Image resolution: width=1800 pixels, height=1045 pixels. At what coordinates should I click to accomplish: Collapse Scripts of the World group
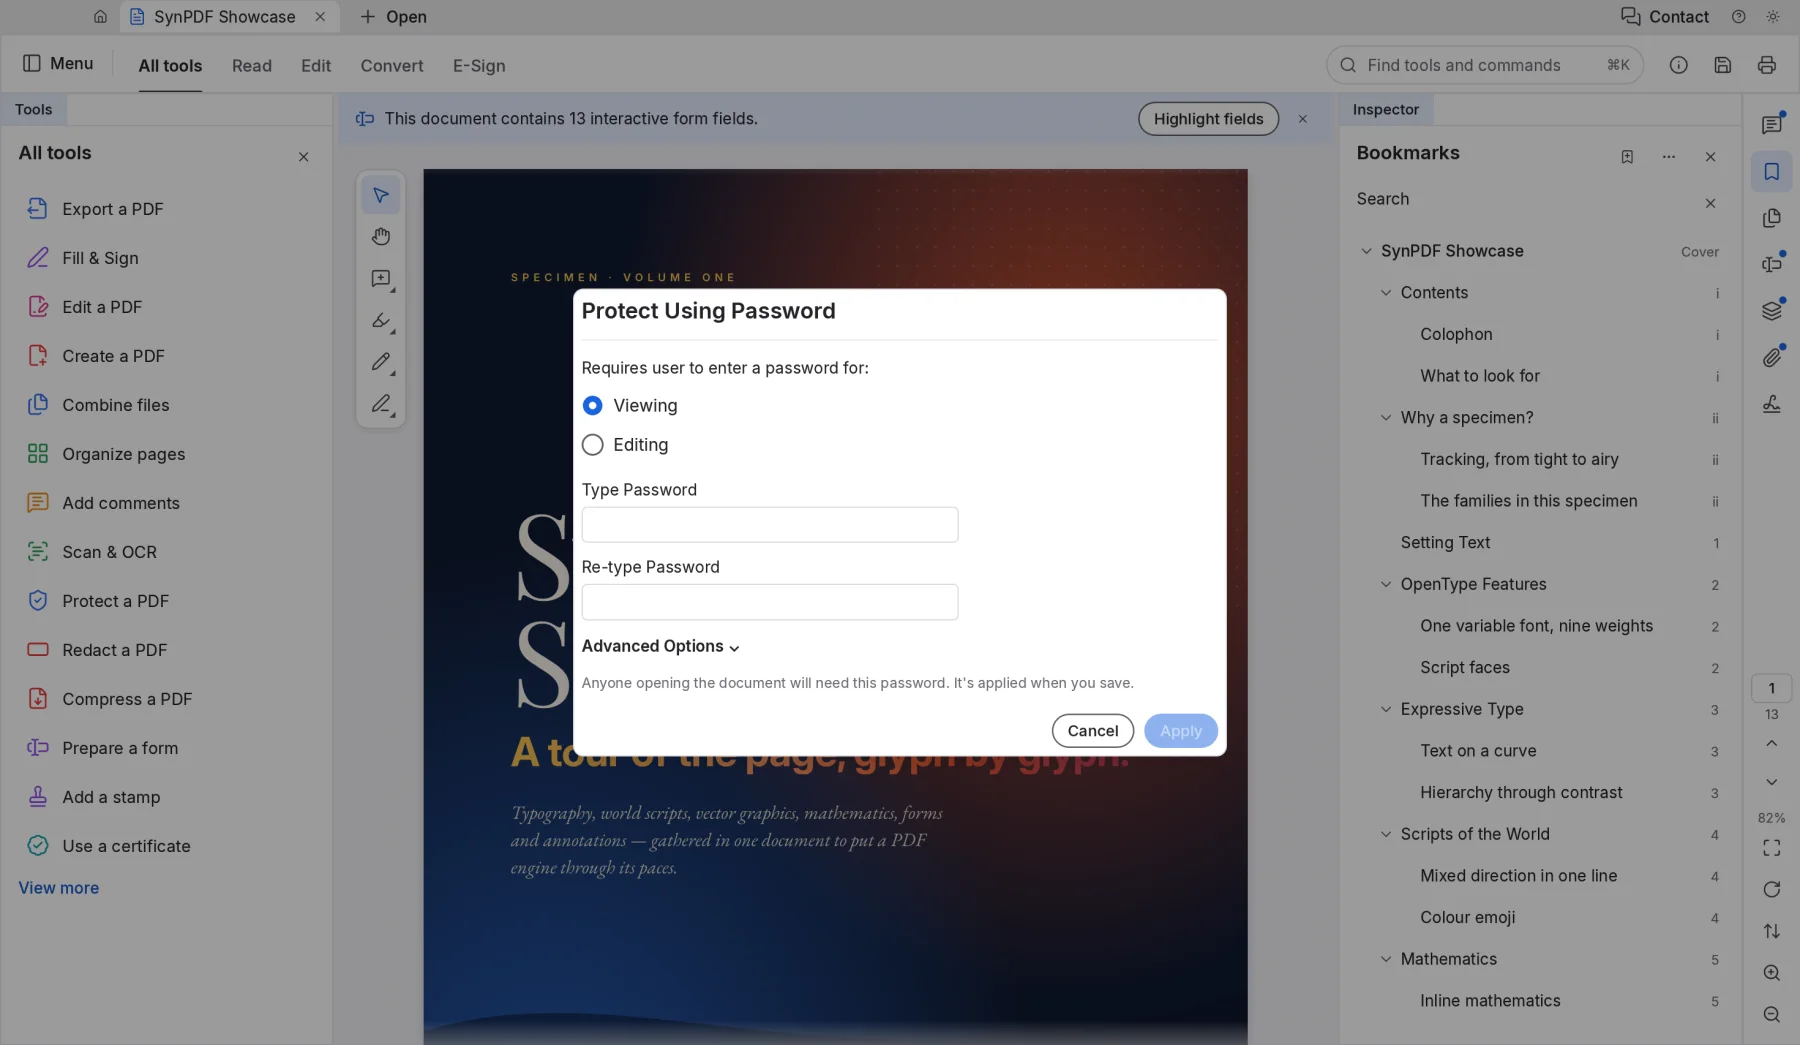1386,835
